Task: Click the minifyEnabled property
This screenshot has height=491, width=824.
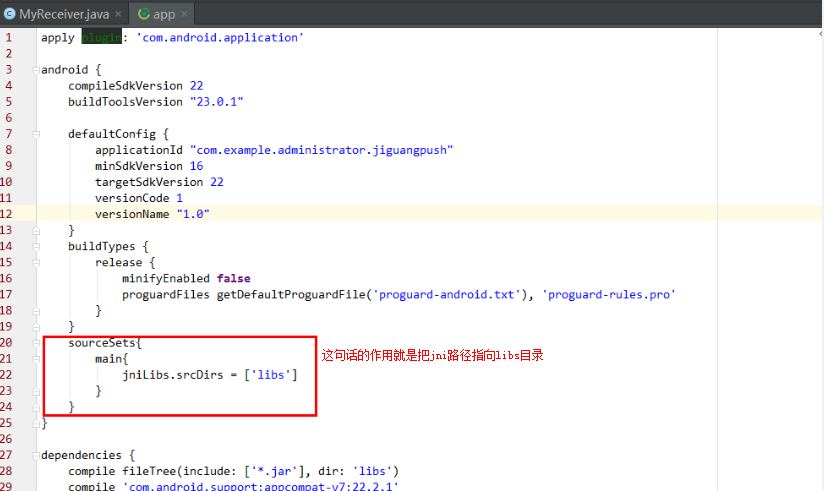Action: tap(166, 278)
